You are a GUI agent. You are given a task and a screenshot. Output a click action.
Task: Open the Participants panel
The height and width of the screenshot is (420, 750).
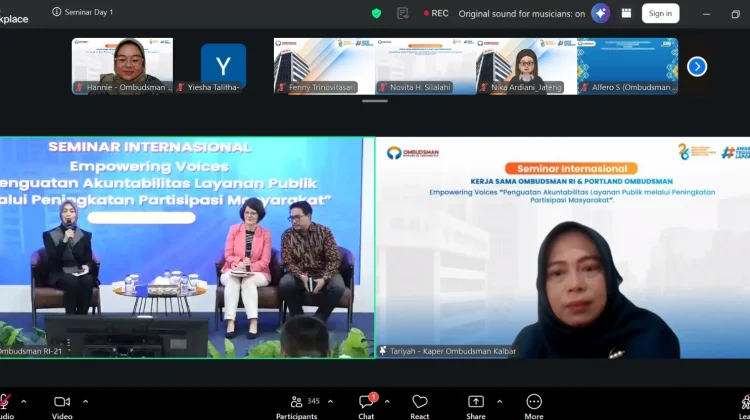coord(298,406)
